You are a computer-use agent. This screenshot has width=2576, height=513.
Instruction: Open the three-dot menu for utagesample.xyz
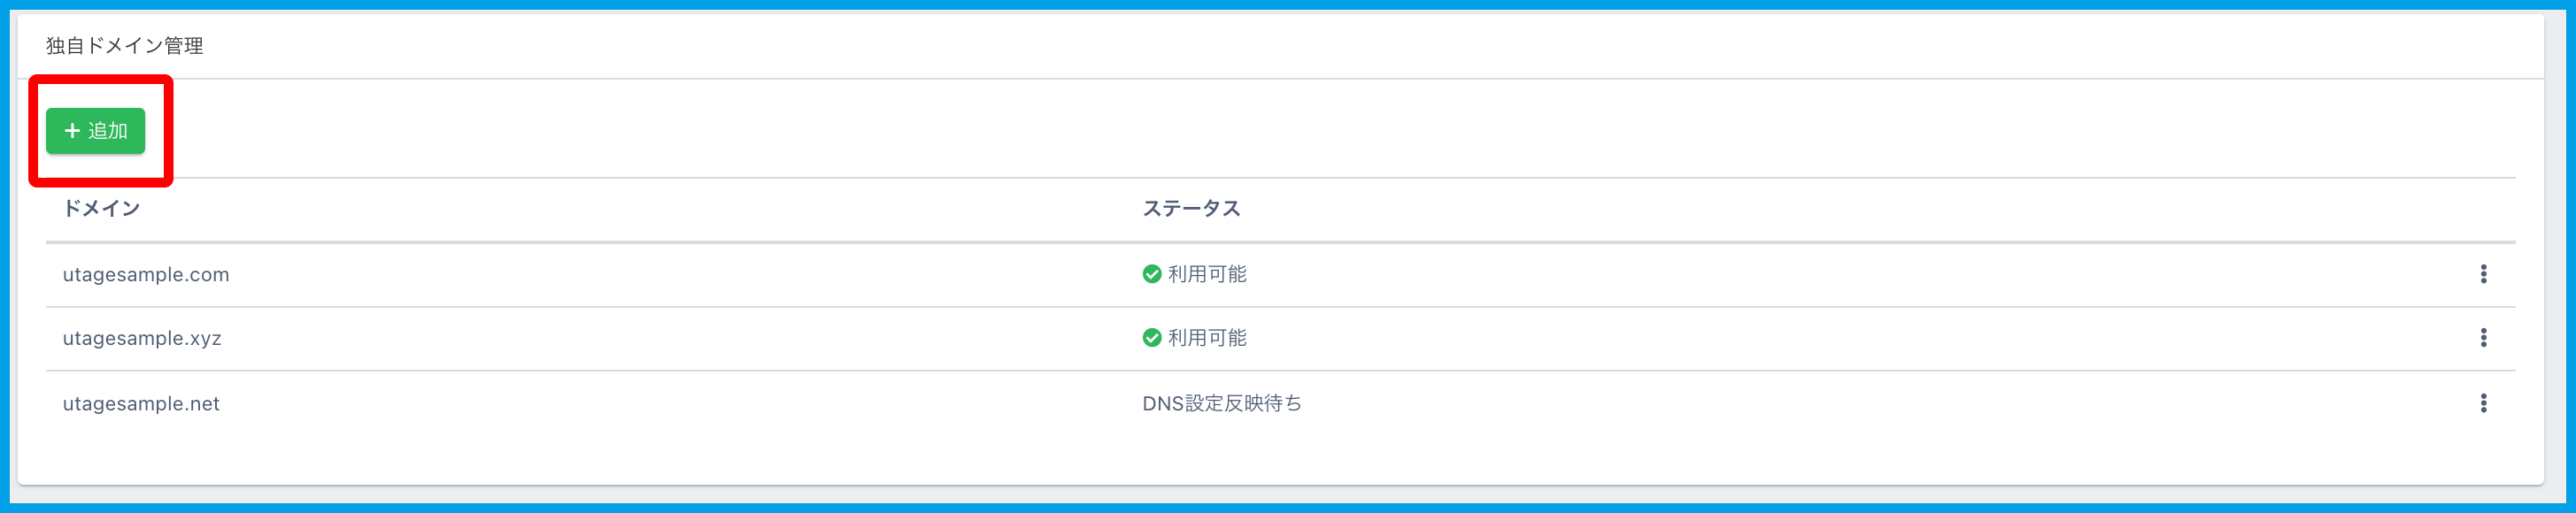[x=2483, y=338]
